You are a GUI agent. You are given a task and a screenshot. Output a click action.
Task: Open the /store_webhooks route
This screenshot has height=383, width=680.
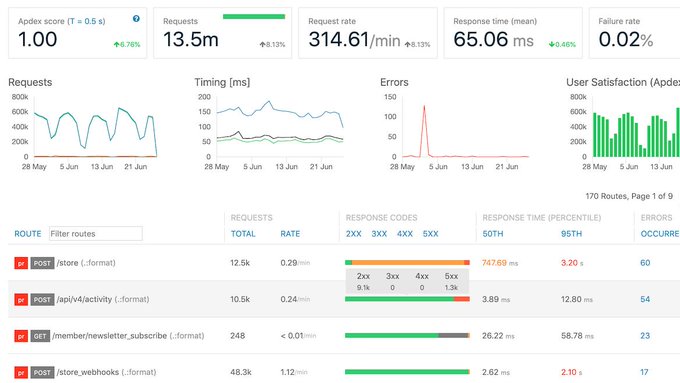[106, 372]
